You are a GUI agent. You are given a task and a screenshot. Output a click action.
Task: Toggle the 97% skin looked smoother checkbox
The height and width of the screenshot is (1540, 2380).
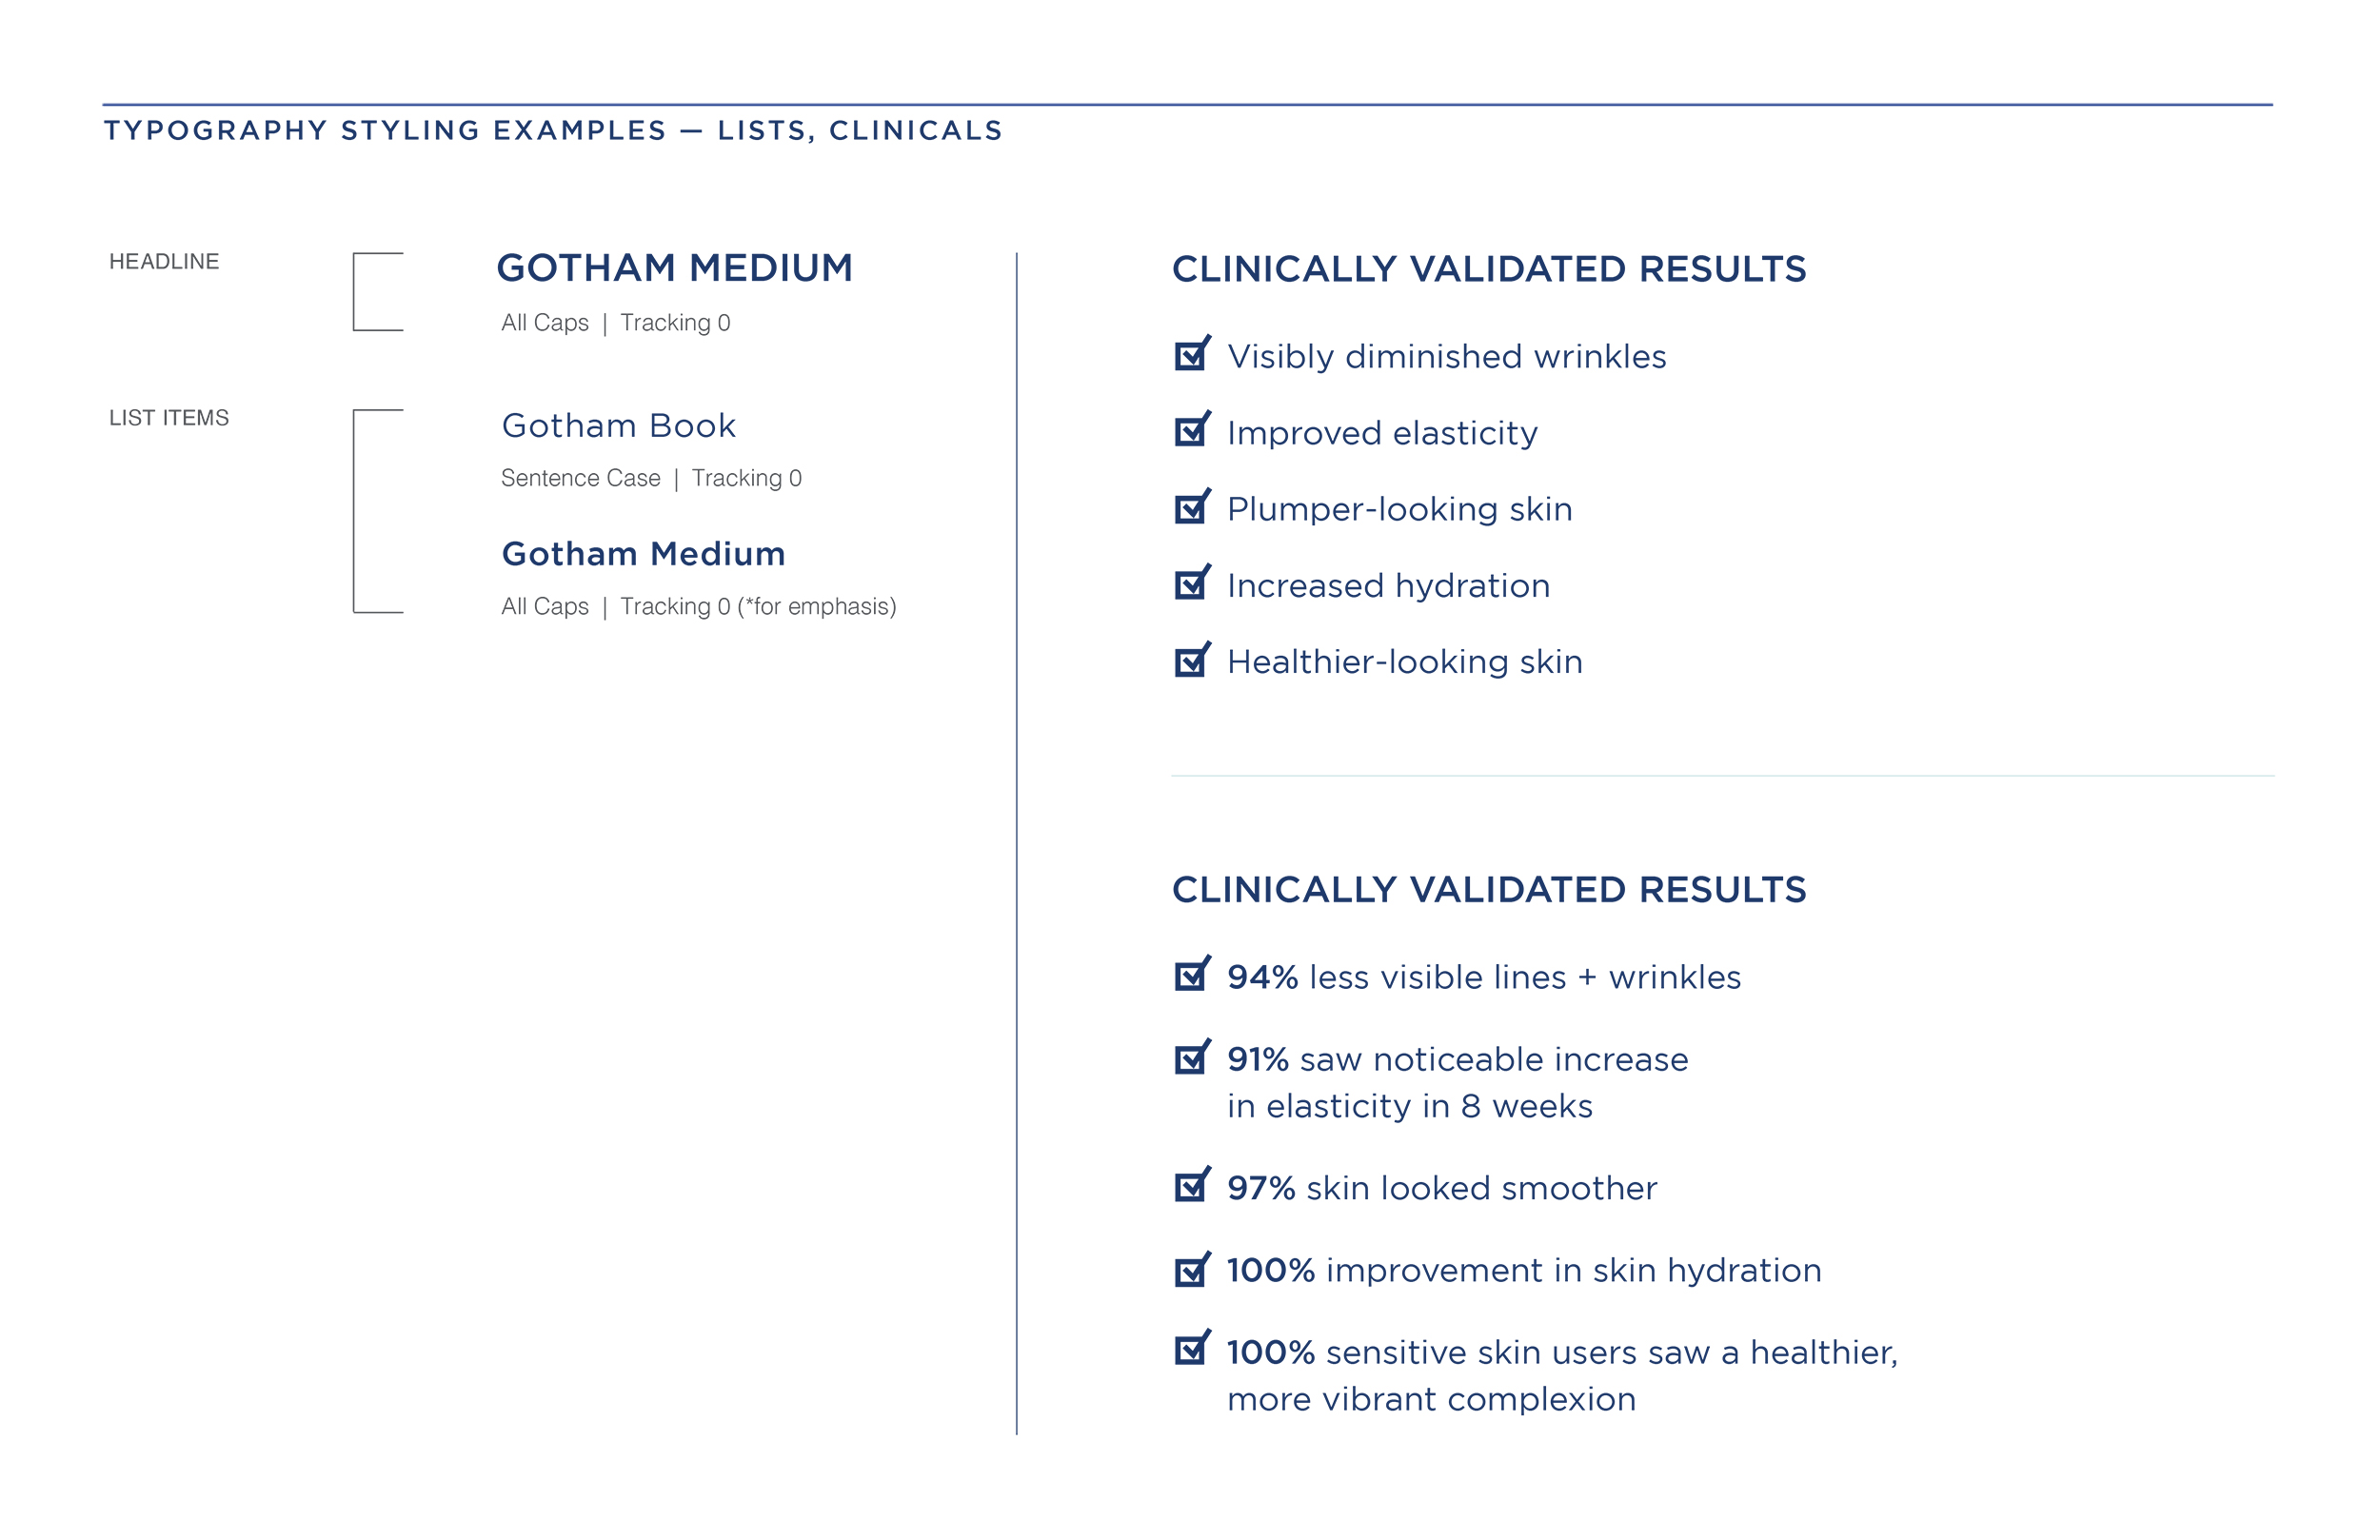click(1190, 1187)
